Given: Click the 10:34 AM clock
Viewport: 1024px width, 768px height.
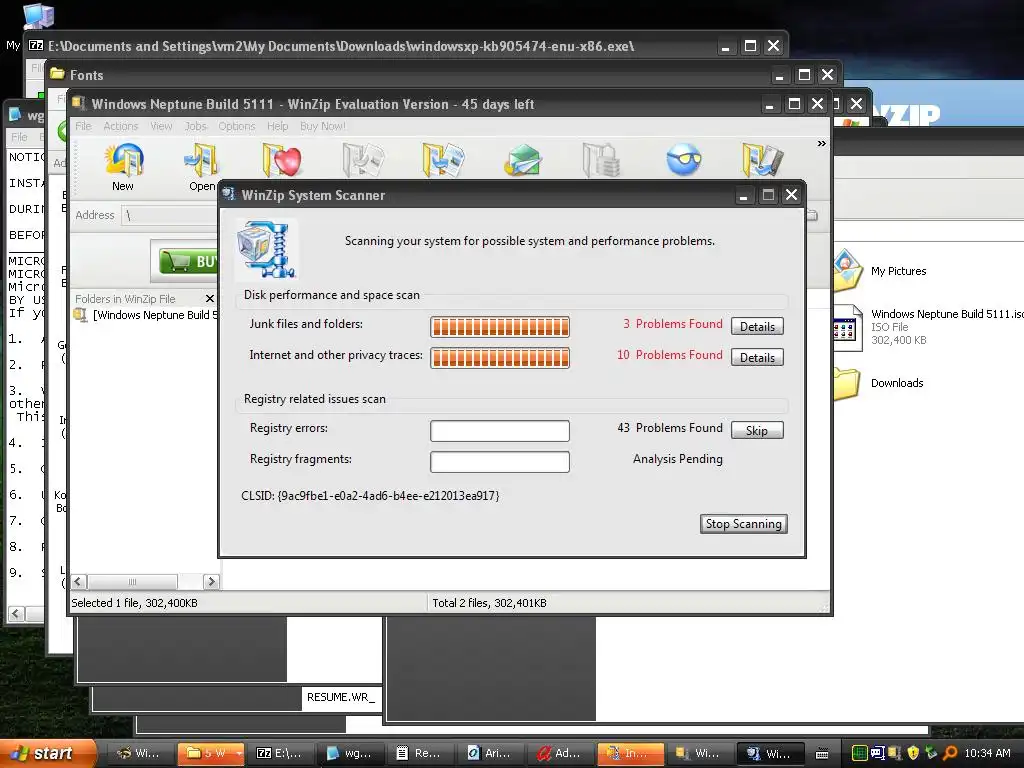Looking at the screenshot, I should (x=987, y=753).
